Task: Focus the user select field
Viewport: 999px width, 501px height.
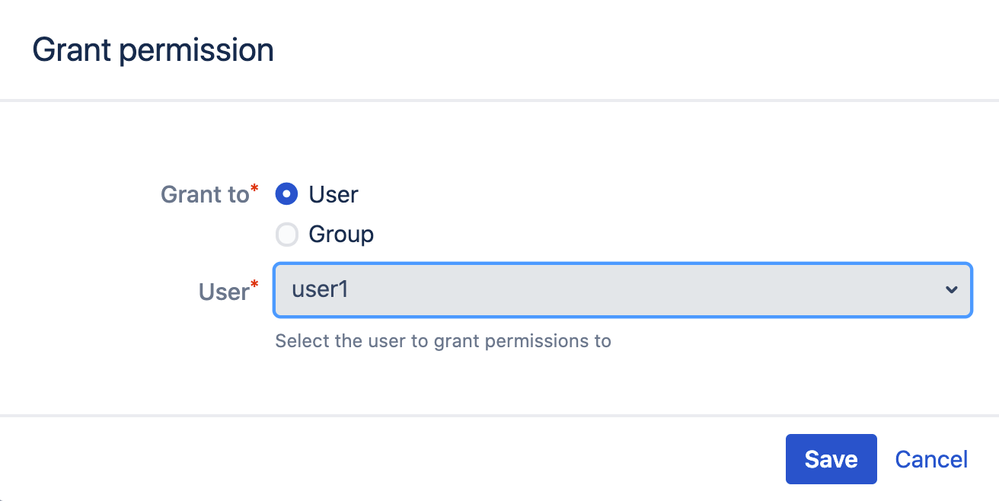Action: click(x=622, y=290)
